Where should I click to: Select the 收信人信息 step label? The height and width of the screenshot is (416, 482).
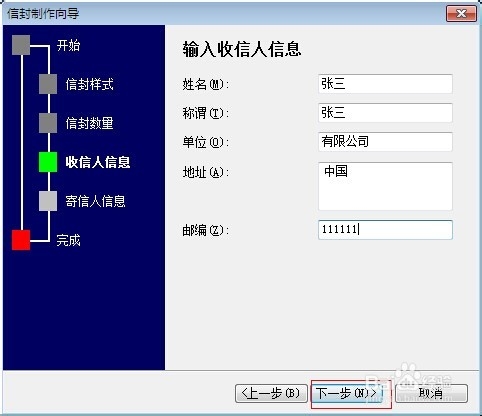(x=98, y=162)
